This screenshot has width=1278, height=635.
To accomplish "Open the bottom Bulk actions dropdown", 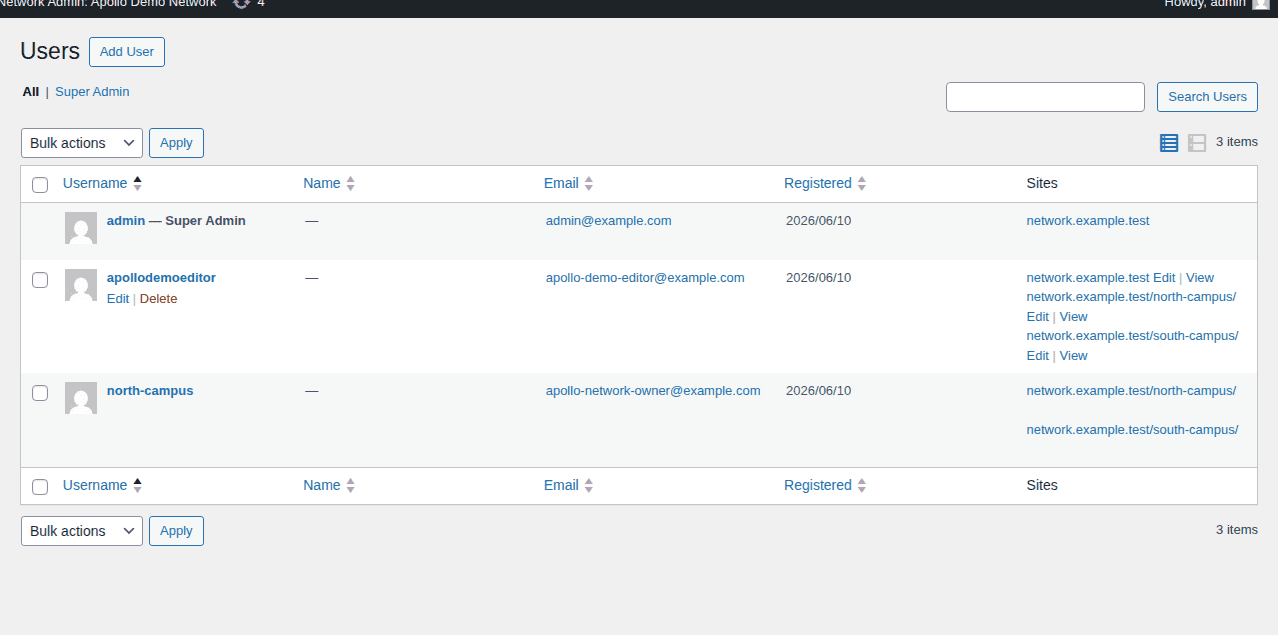I will click(x=82, y=531).
